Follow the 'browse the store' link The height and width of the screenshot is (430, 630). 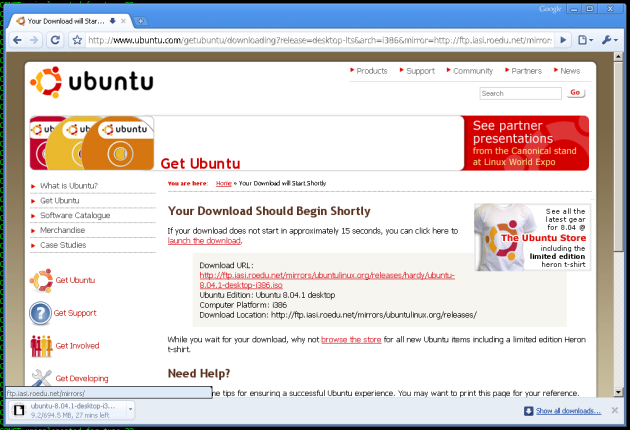click(351, 340)
